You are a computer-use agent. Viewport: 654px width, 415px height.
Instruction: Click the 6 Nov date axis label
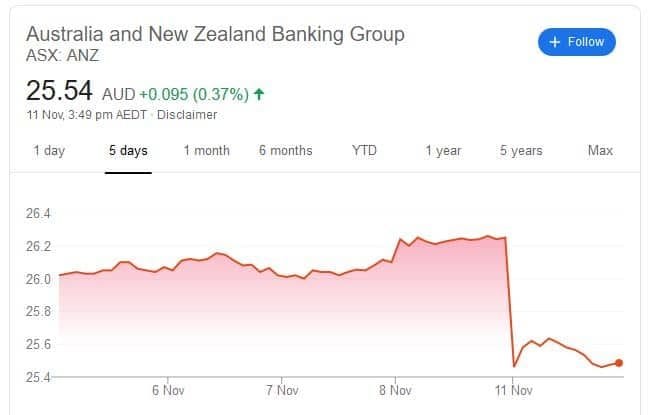coord(168,390)
